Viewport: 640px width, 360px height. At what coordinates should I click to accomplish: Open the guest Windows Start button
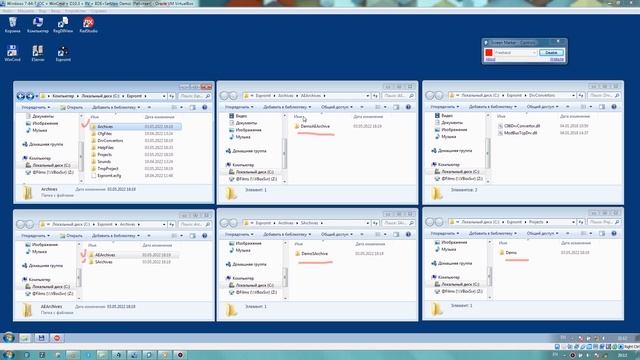(9, 338)
